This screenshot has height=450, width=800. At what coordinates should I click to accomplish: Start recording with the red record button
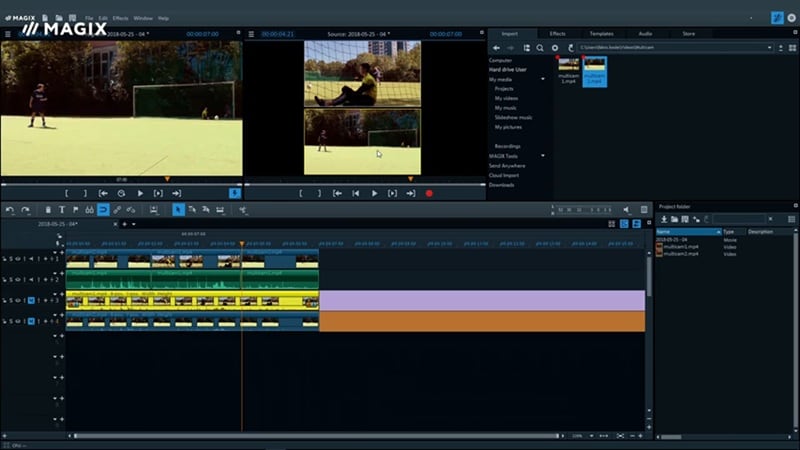pos(429,193)
